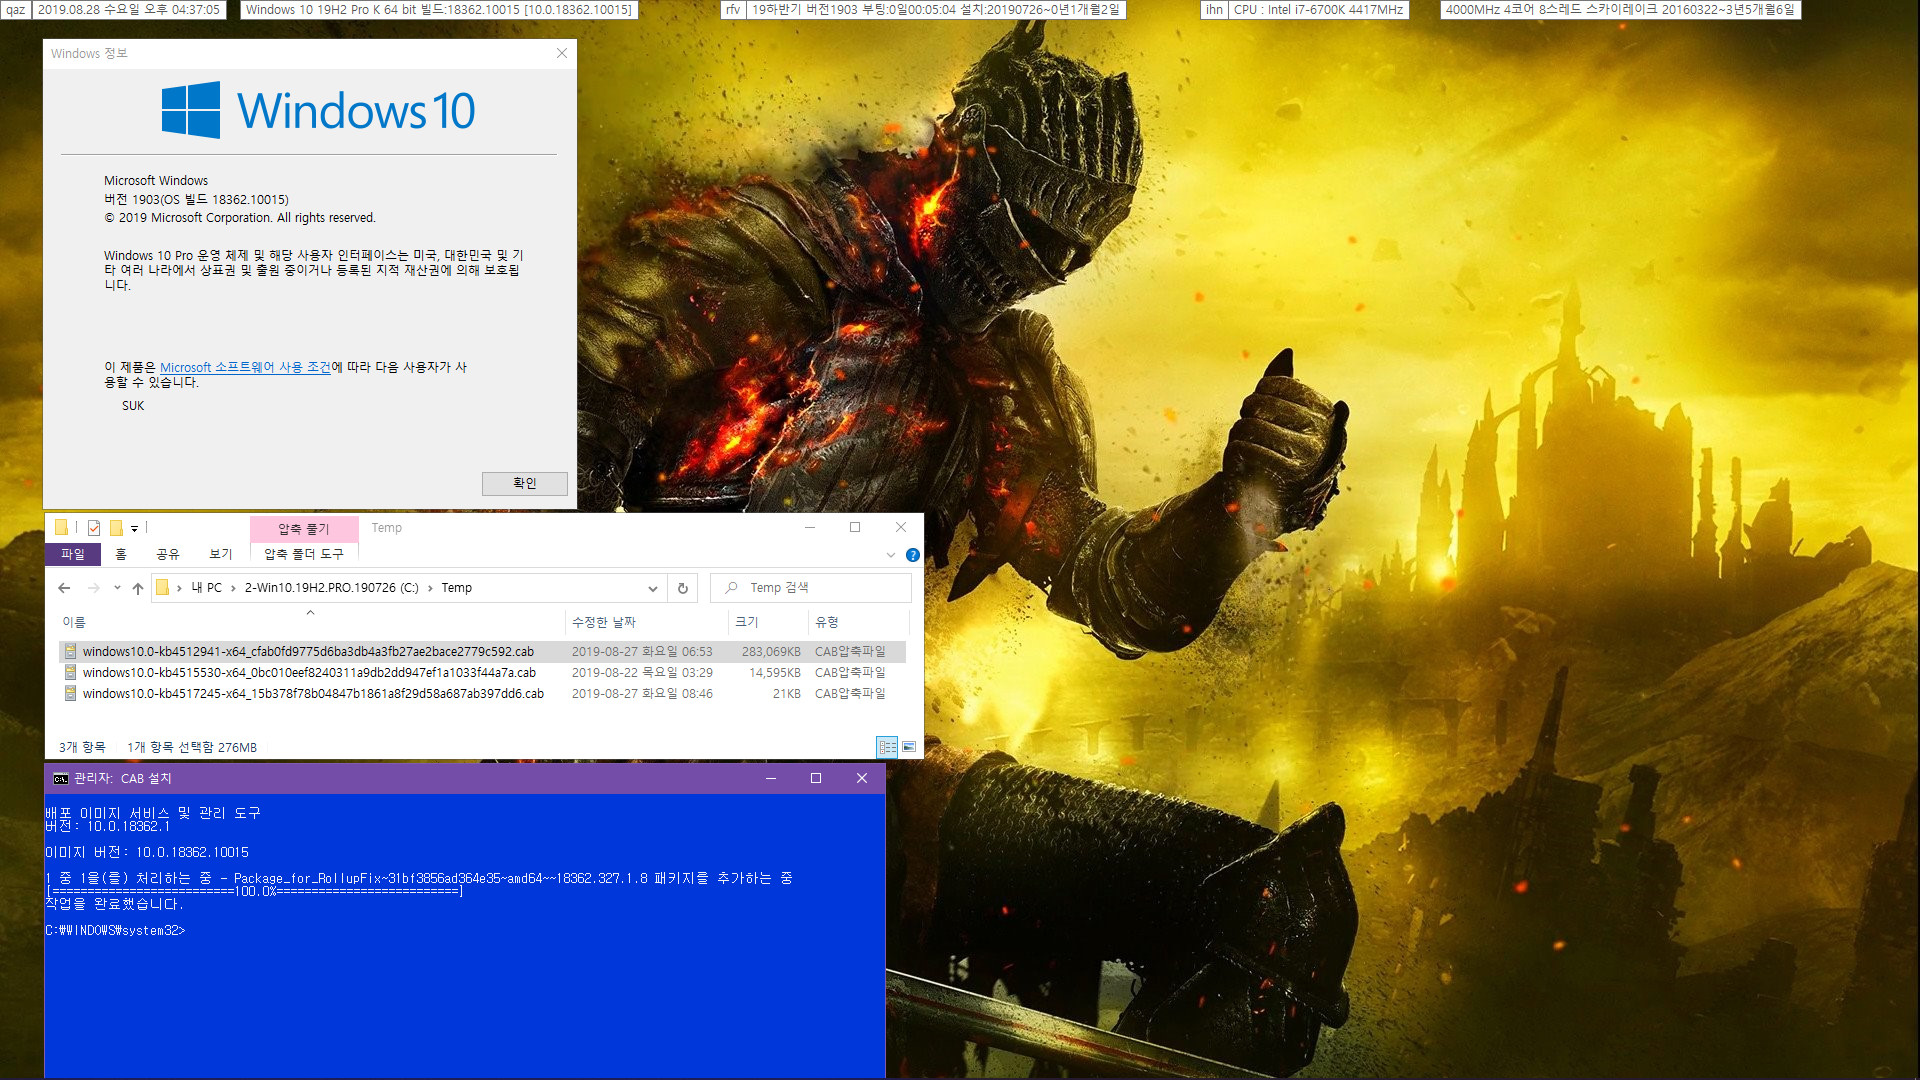Click the Properties quick access checkmark icon
1920x1080 pixels.
94,528
